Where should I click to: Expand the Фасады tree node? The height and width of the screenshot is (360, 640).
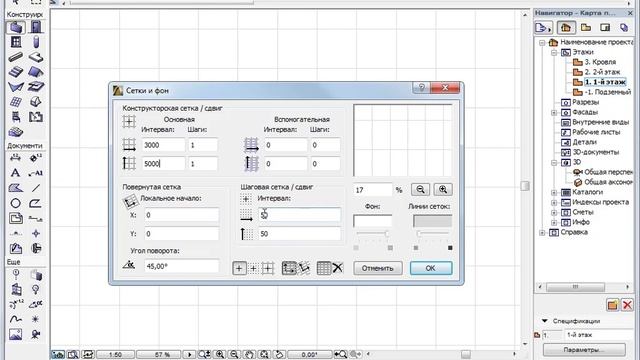tap(554, 112)
